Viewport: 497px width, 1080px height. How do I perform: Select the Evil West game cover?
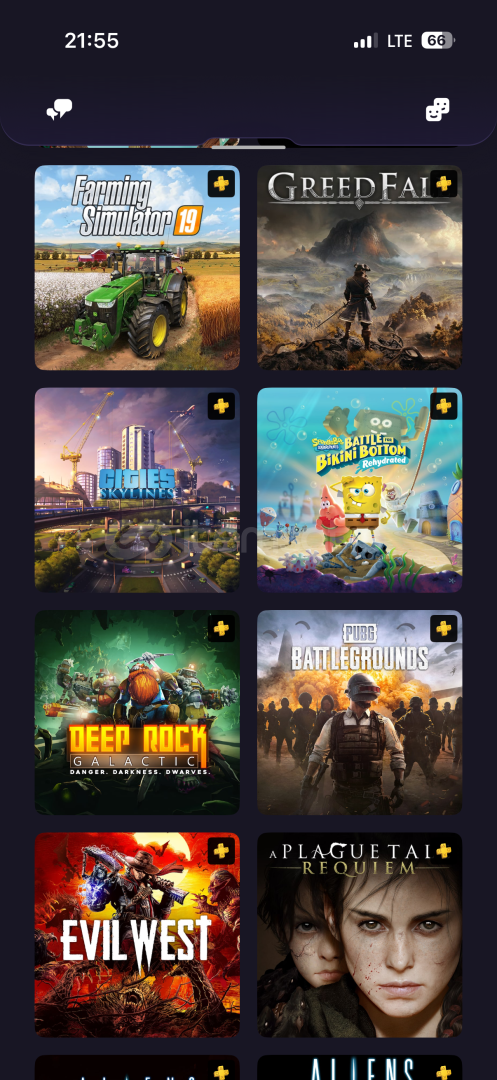coord(138,935)
